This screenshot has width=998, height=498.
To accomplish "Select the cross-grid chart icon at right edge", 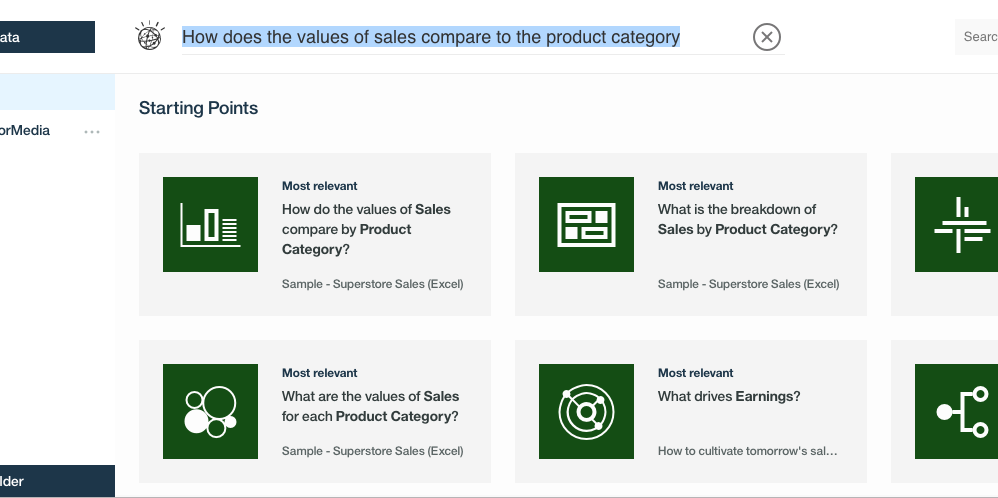I will tap(957, 224).
